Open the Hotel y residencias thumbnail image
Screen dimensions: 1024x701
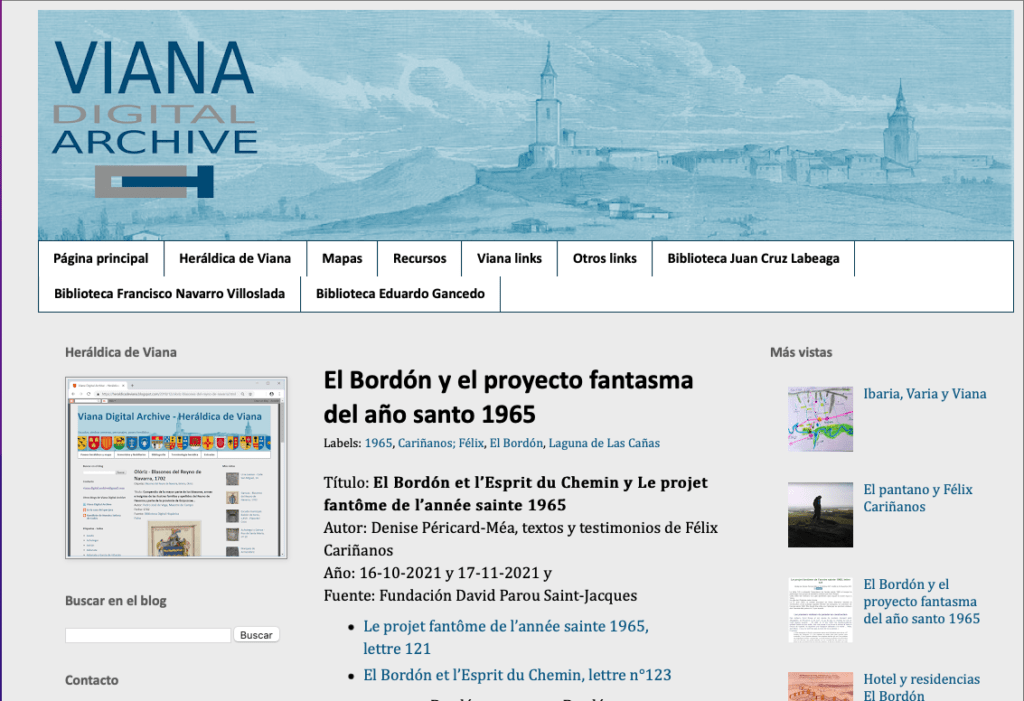click(820, 686)
